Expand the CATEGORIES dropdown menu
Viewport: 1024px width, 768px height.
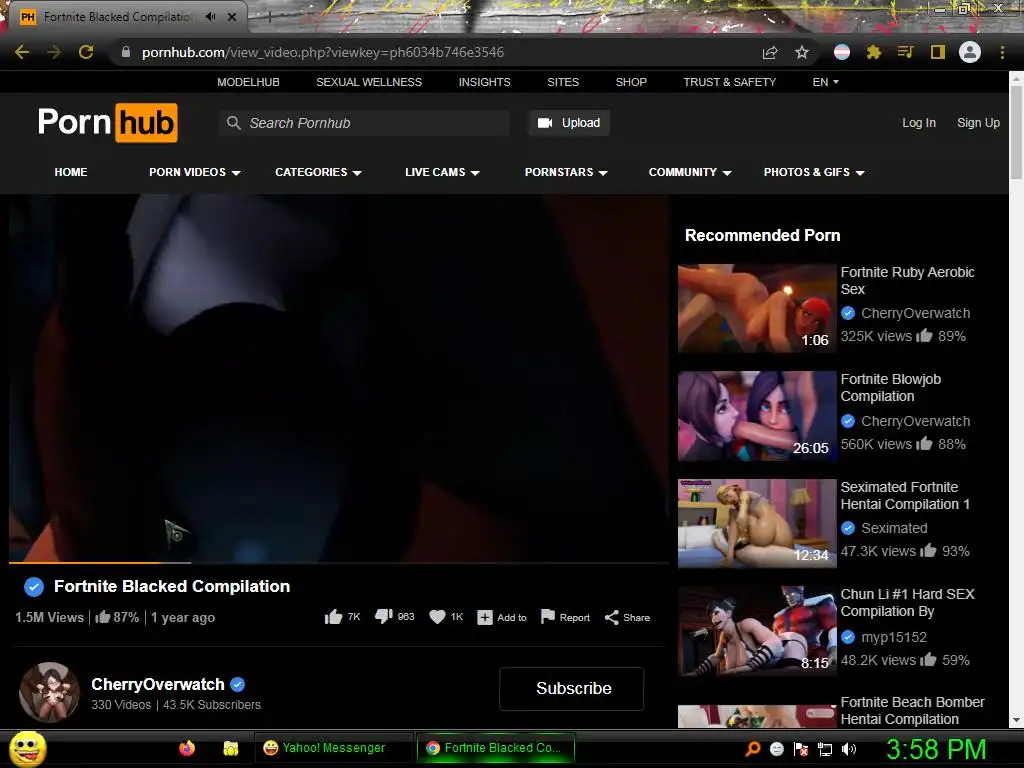(318, 172)
